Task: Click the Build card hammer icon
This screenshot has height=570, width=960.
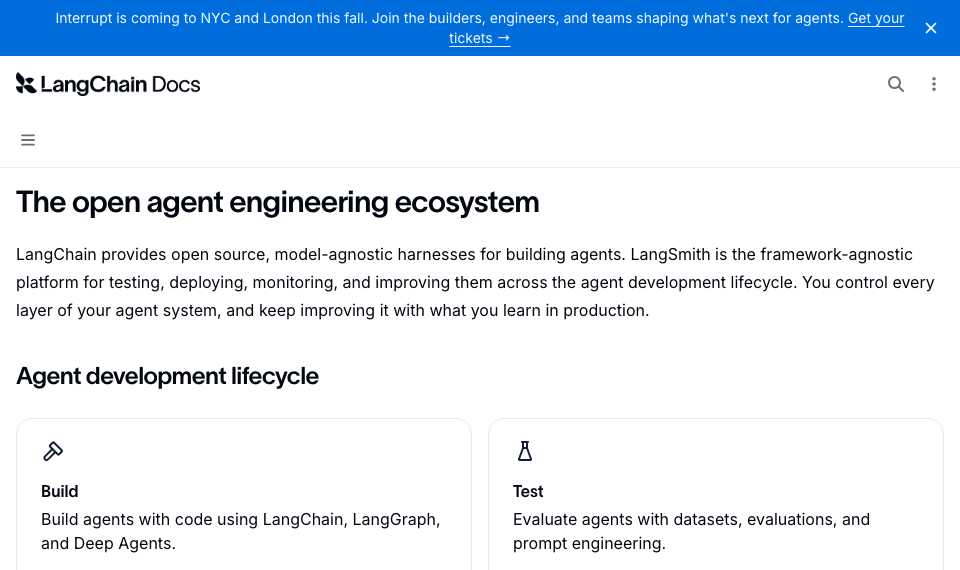Action: pos(53,451)
